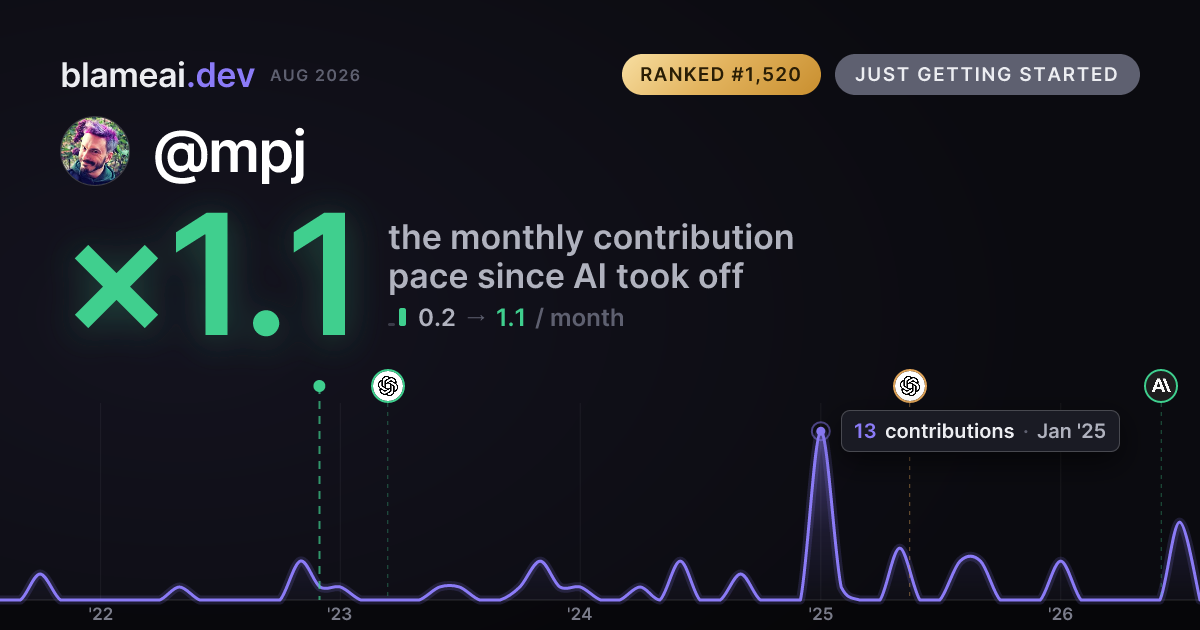Select the Anthropic logo marker icon
The height and width of the screenshot is (630, 1200).
[x=1161, y=385]
